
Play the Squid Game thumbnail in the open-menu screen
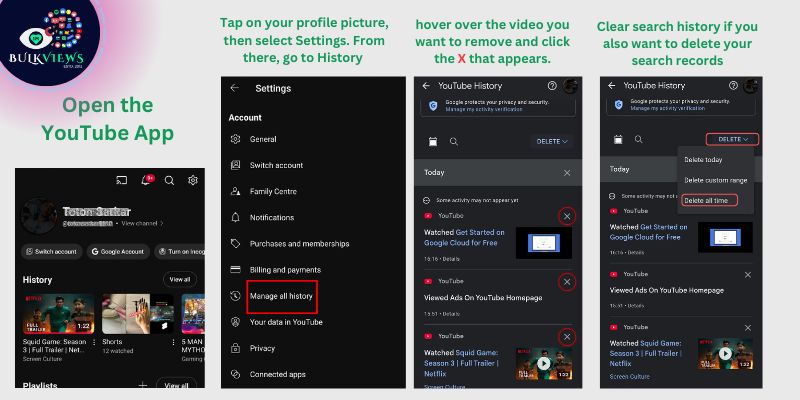pyautogui.click(x=725, y=354)
